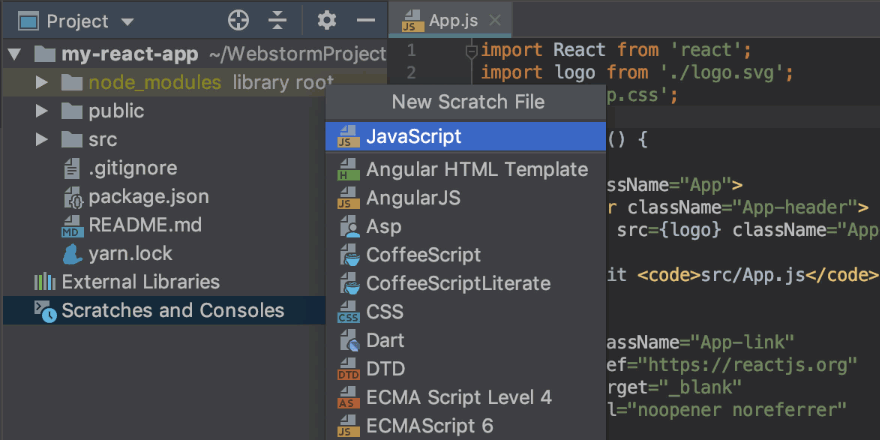Click the Dart file type icon

(x=349, y=341)
